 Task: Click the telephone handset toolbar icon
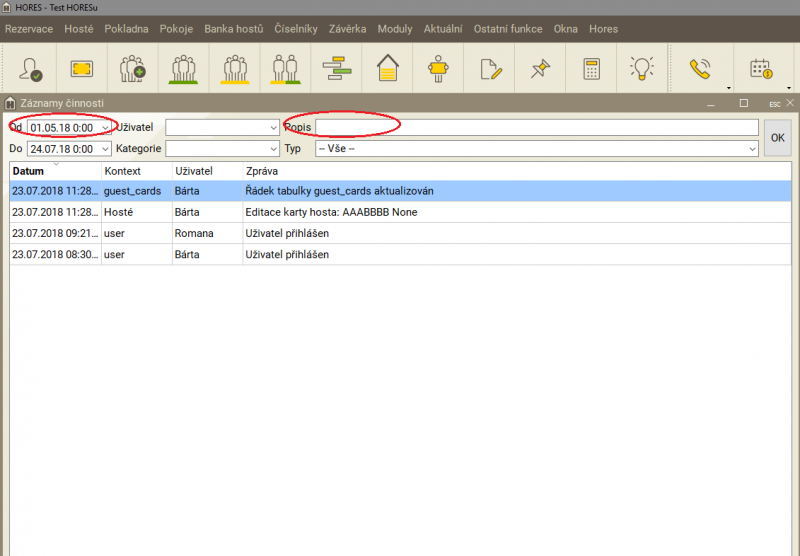[698, 69]
